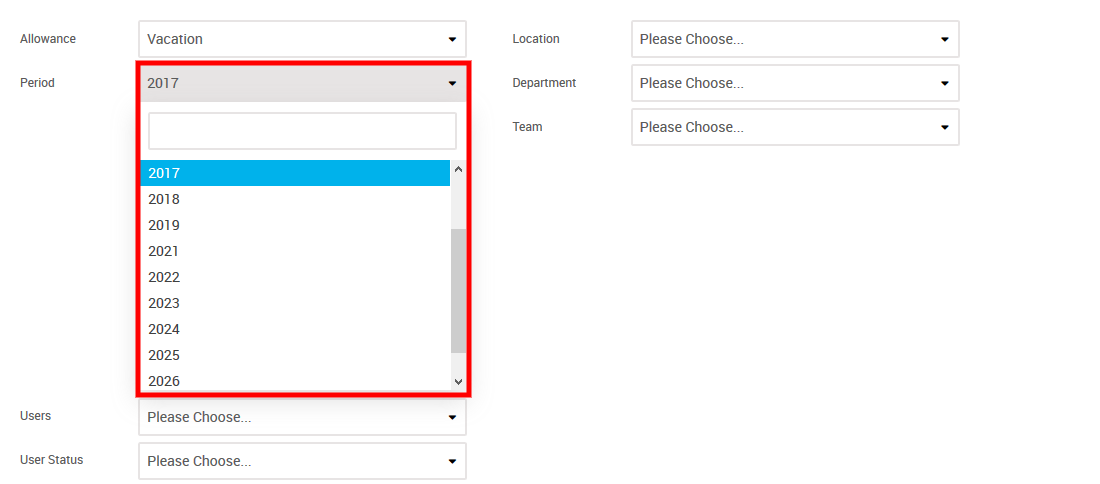1100x484 pixels.
Task: Expand the Department dropdown
Action: point(795,83)
